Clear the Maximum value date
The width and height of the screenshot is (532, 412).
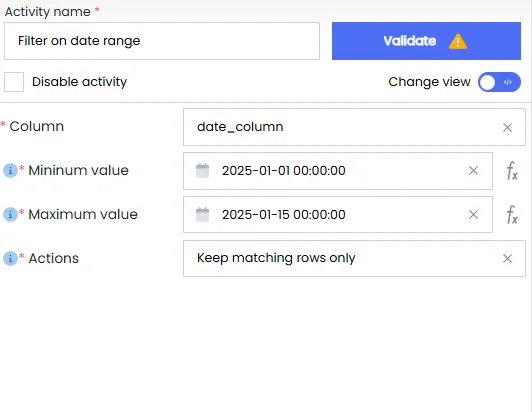pyautogui.click(x=473, y=214)
